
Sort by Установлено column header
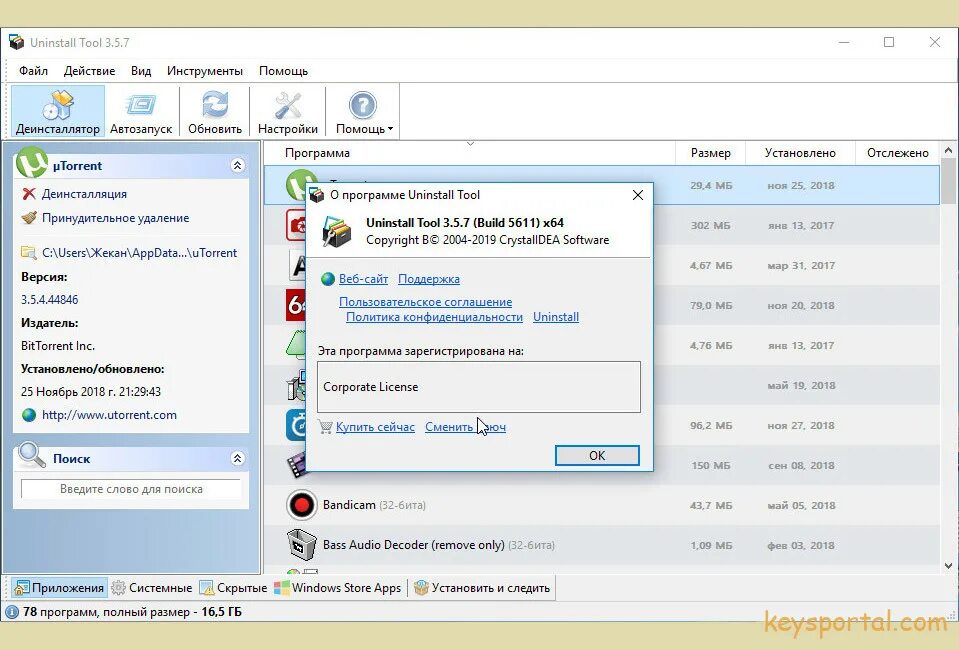[x=800, y=153]
